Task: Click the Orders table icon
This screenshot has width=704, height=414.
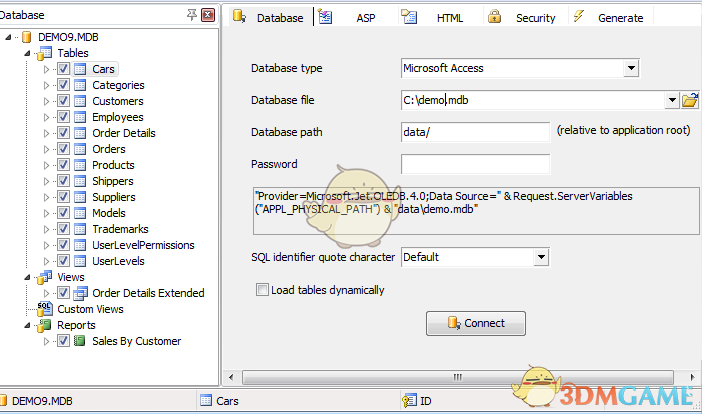Action: (x=80, y=149)
